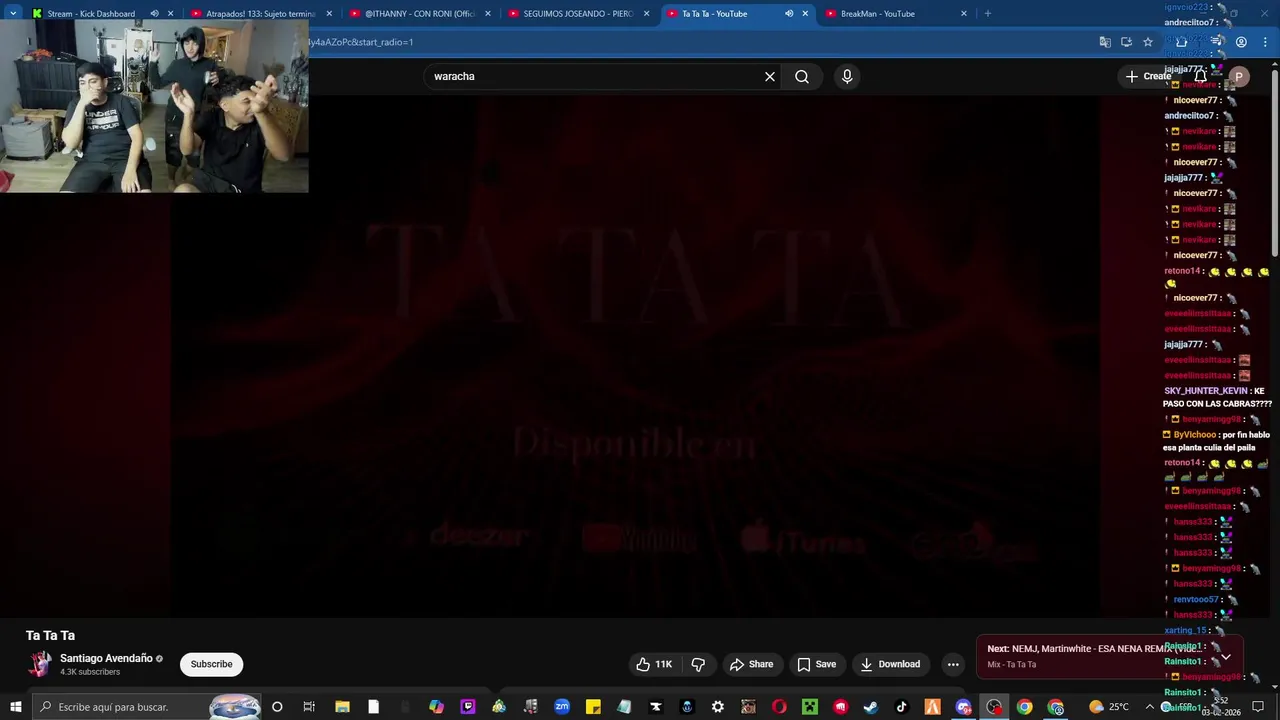Open Steam from the taskbar

pyautogui.click(x=871, y=707)
